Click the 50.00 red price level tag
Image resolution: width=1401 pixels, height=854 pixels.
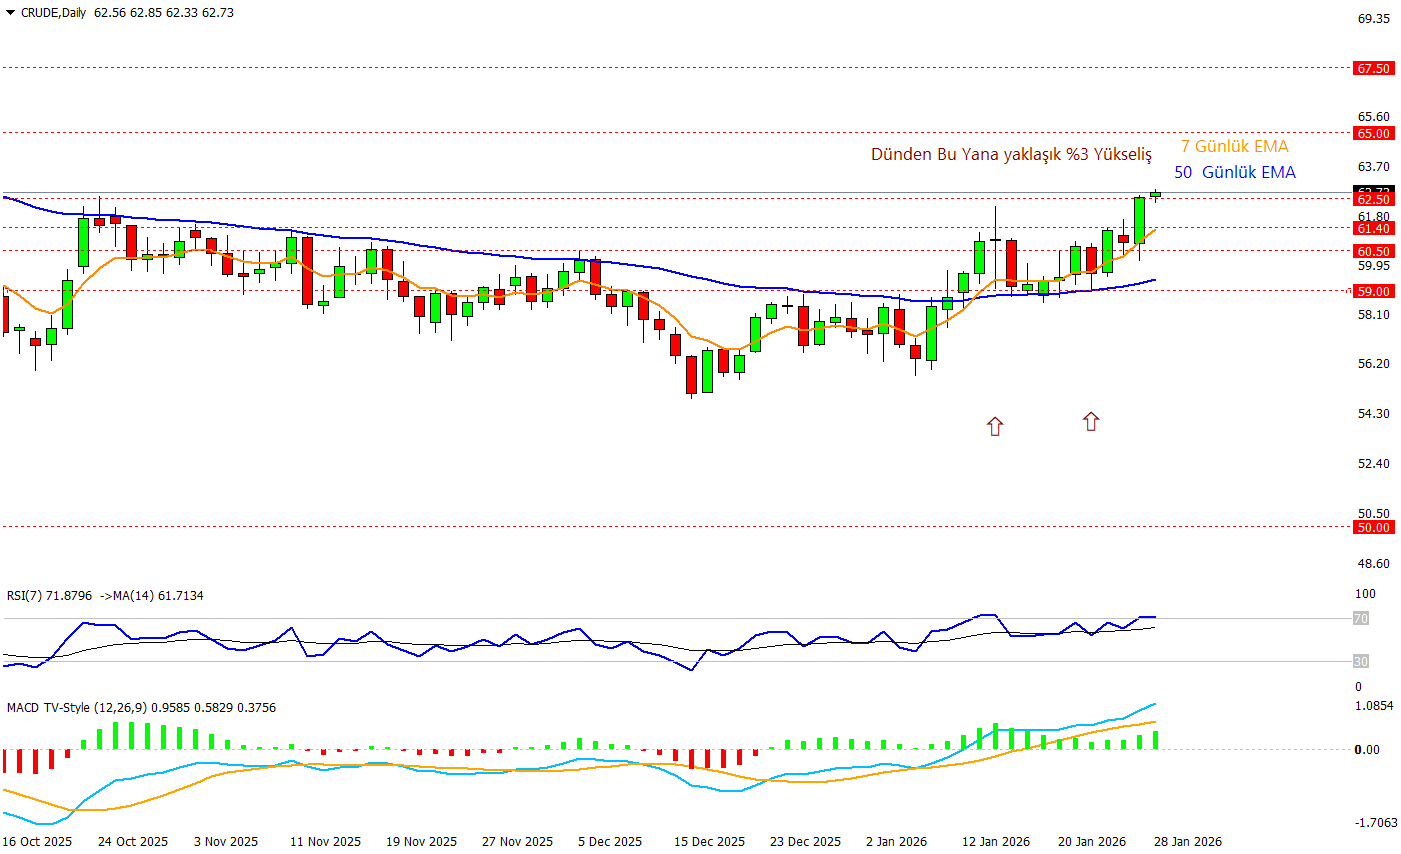1373,527
